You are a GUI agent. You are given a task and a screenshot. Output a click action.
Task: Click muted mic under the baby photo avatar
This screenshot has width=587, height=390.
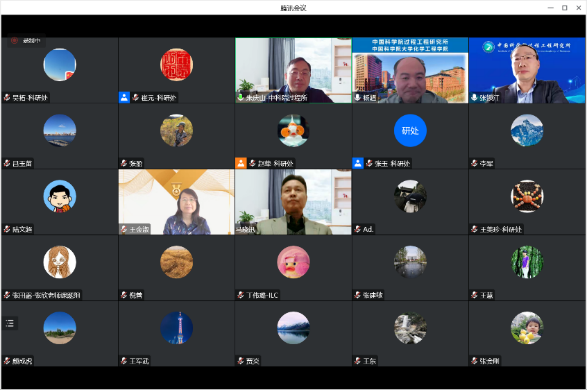pos(475,361)
